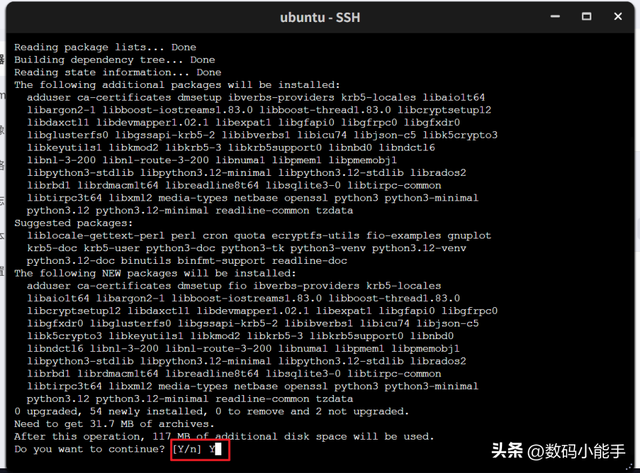The width and height of the screenshot is (640, 473).
Task: Click 'fio-examples' in suggested packages
Action: pos(404,236)
